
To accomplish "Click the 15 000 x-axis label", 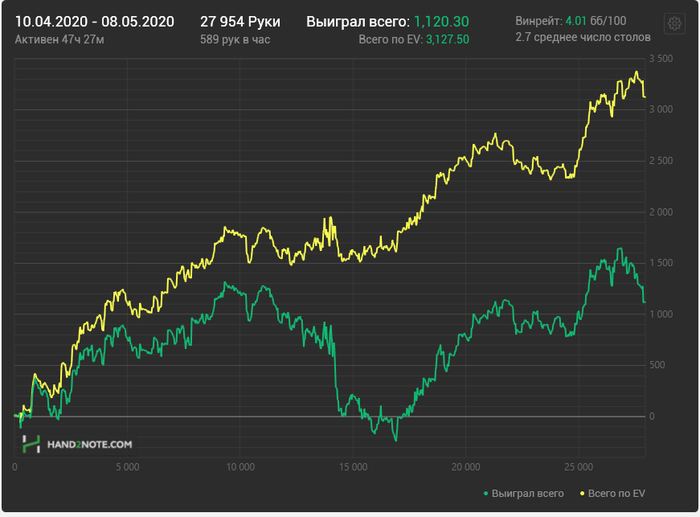I will (353, 467).
